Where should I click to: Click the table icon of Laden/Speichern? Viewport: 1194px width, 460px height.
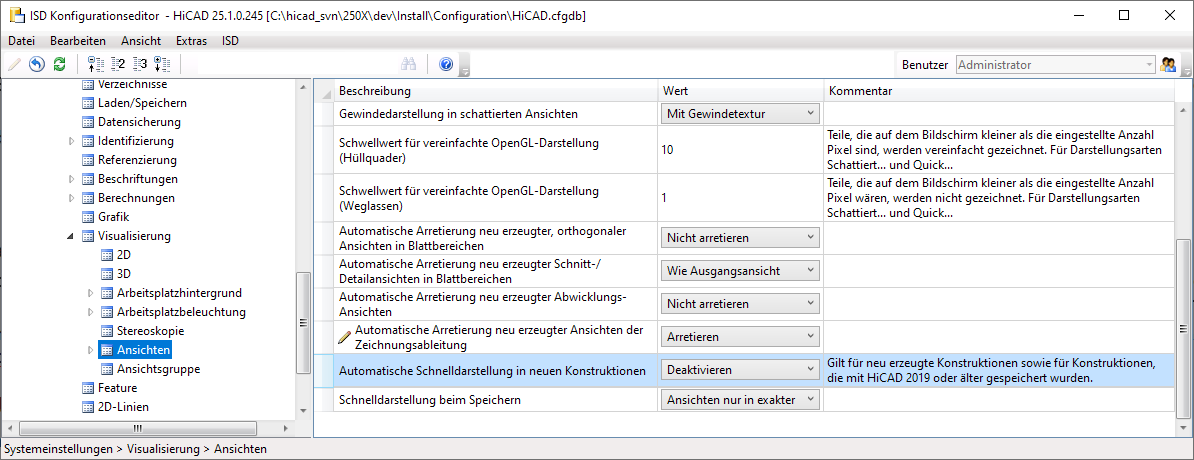(88, 103)
